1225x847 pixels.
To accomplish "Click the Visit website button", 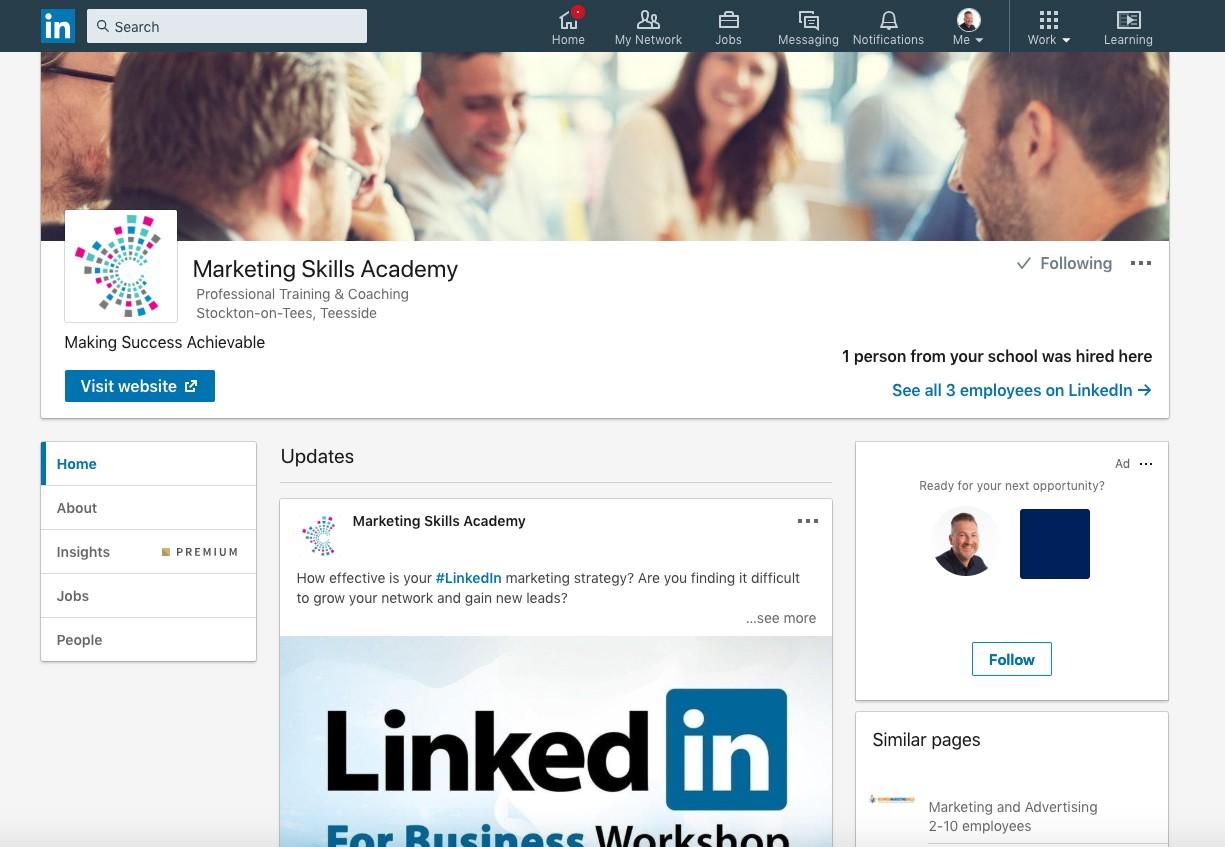I will coord(140,386).
